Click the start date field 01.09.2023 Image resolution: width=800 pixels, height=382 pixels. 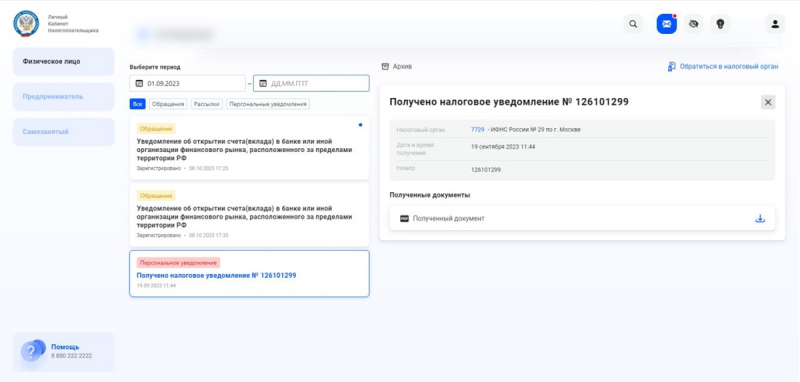point(188,83)
